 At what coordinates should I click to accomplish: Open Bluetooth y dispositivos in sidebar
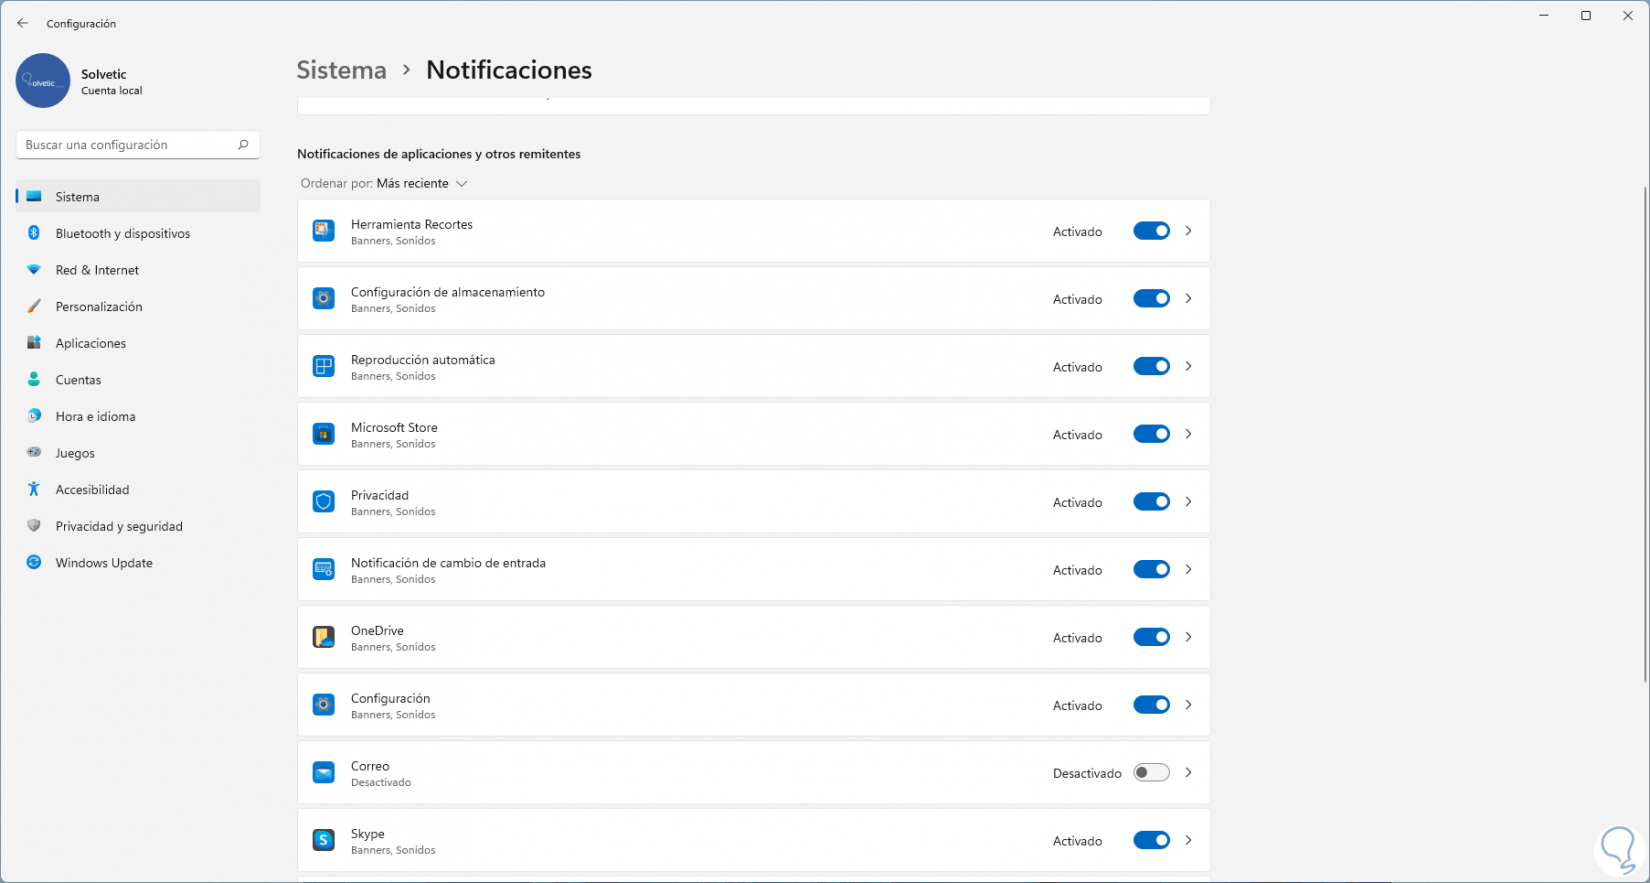click(x=122, y=234)
